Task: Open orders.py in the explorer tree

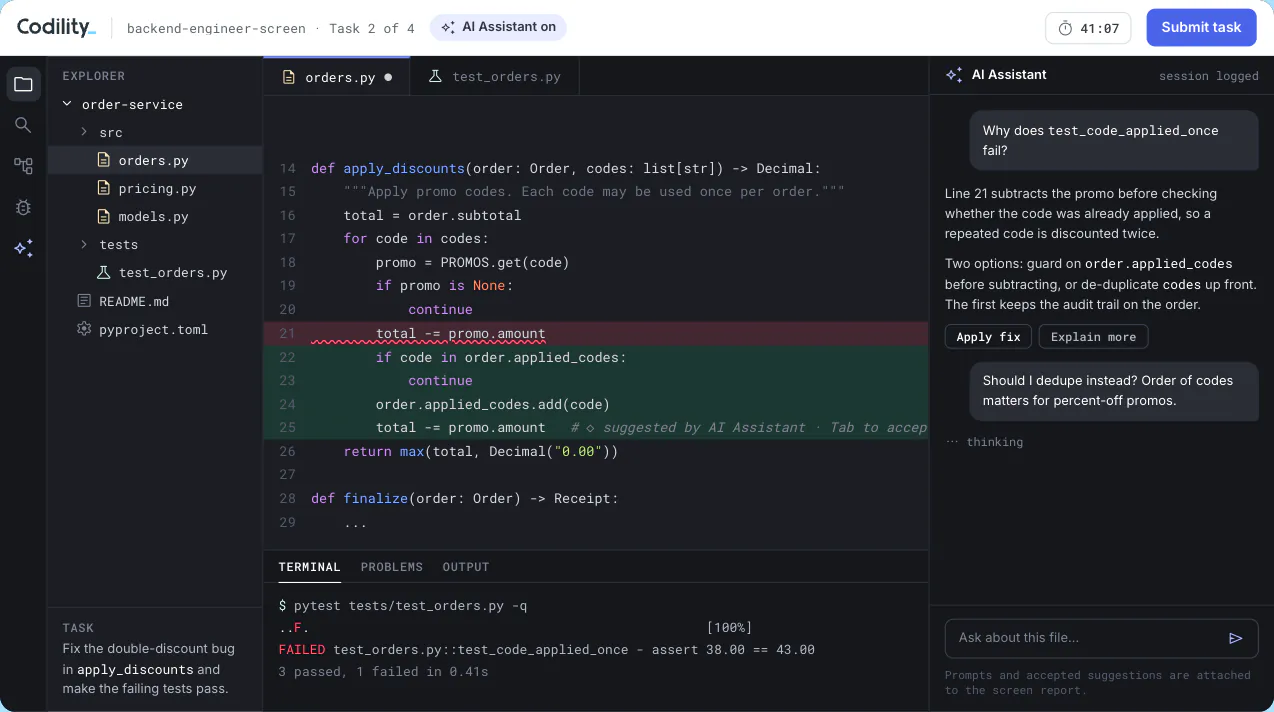Action: click(155, 160)
